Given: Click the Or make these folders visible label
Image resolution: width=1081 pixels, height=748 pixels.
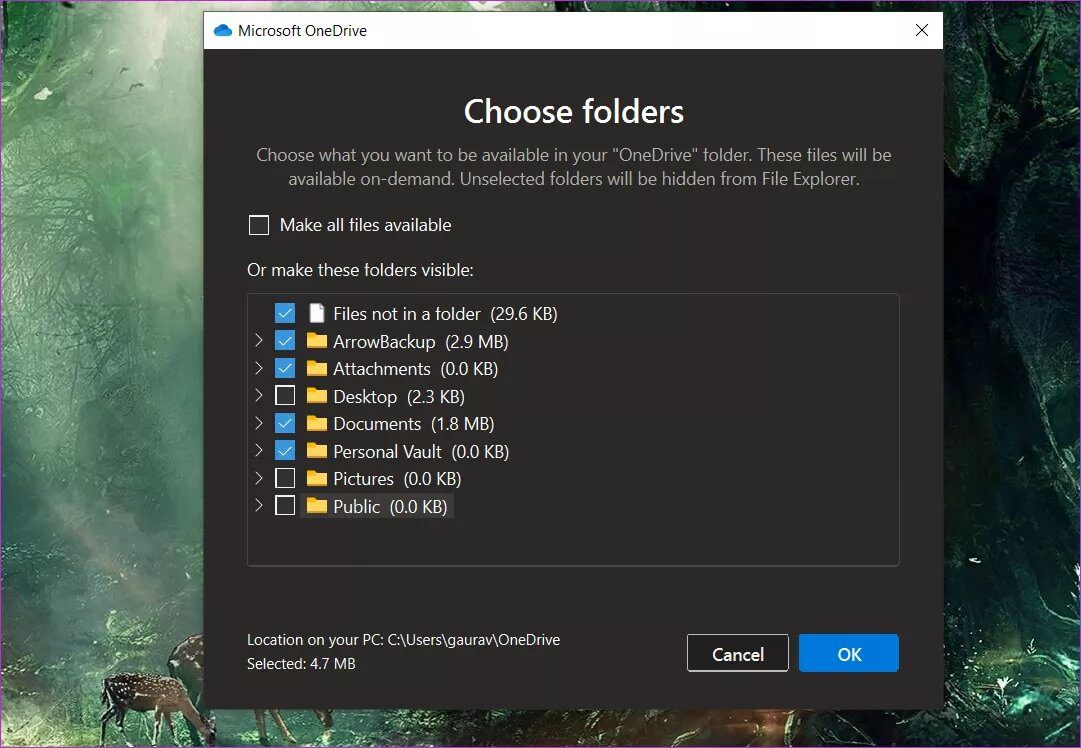Looking at the screenshot, I should point(360,270).
